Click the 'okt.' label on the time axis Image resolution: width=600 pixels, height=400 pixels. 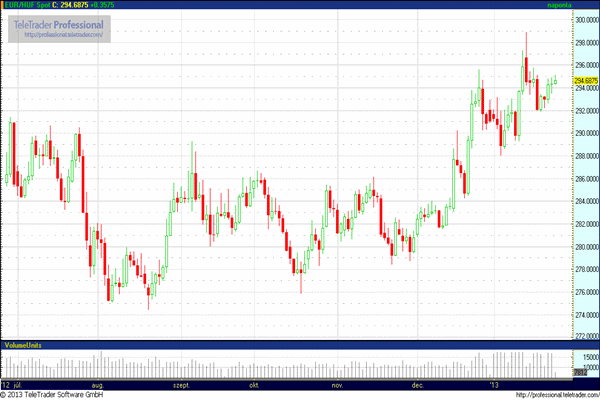[256, 384]
